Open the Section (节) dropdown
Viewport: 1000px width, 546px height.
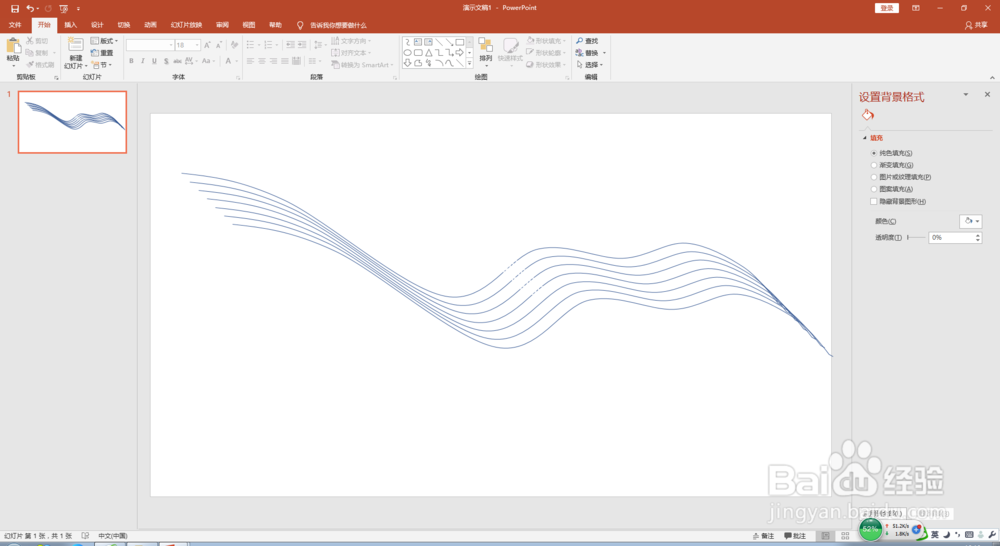point(101,64)
